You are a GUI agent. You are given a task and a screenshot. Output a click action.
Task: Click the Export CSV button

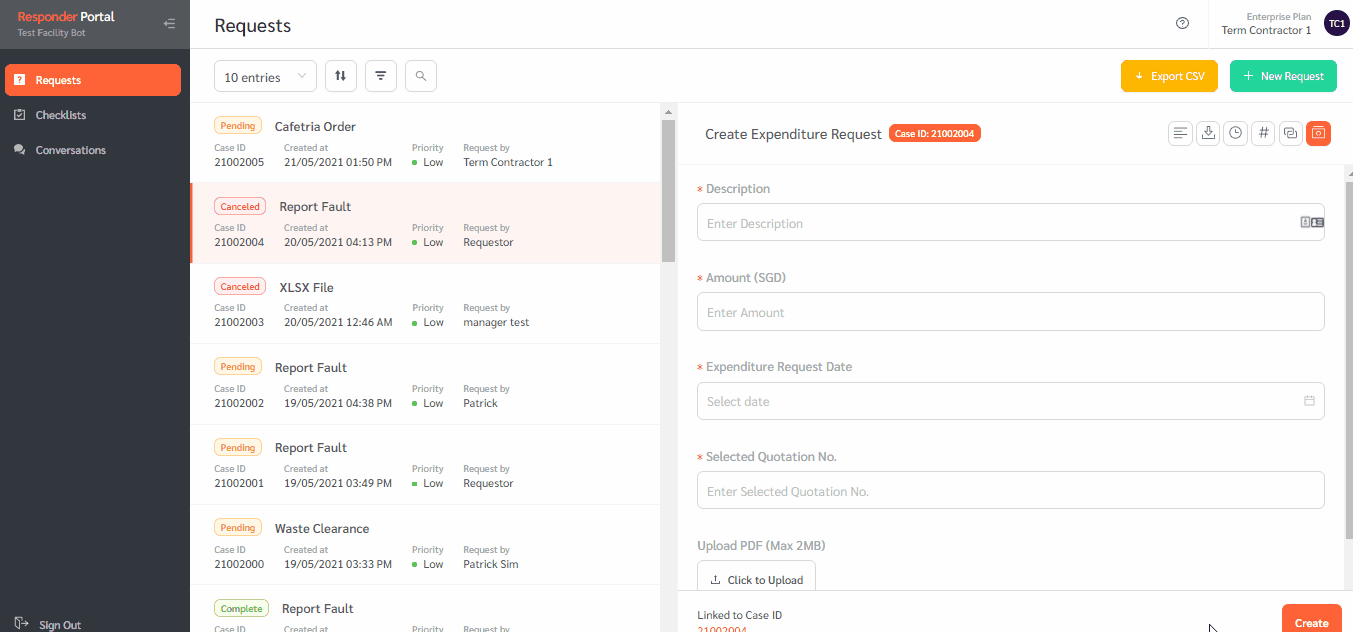(1169, 76)
